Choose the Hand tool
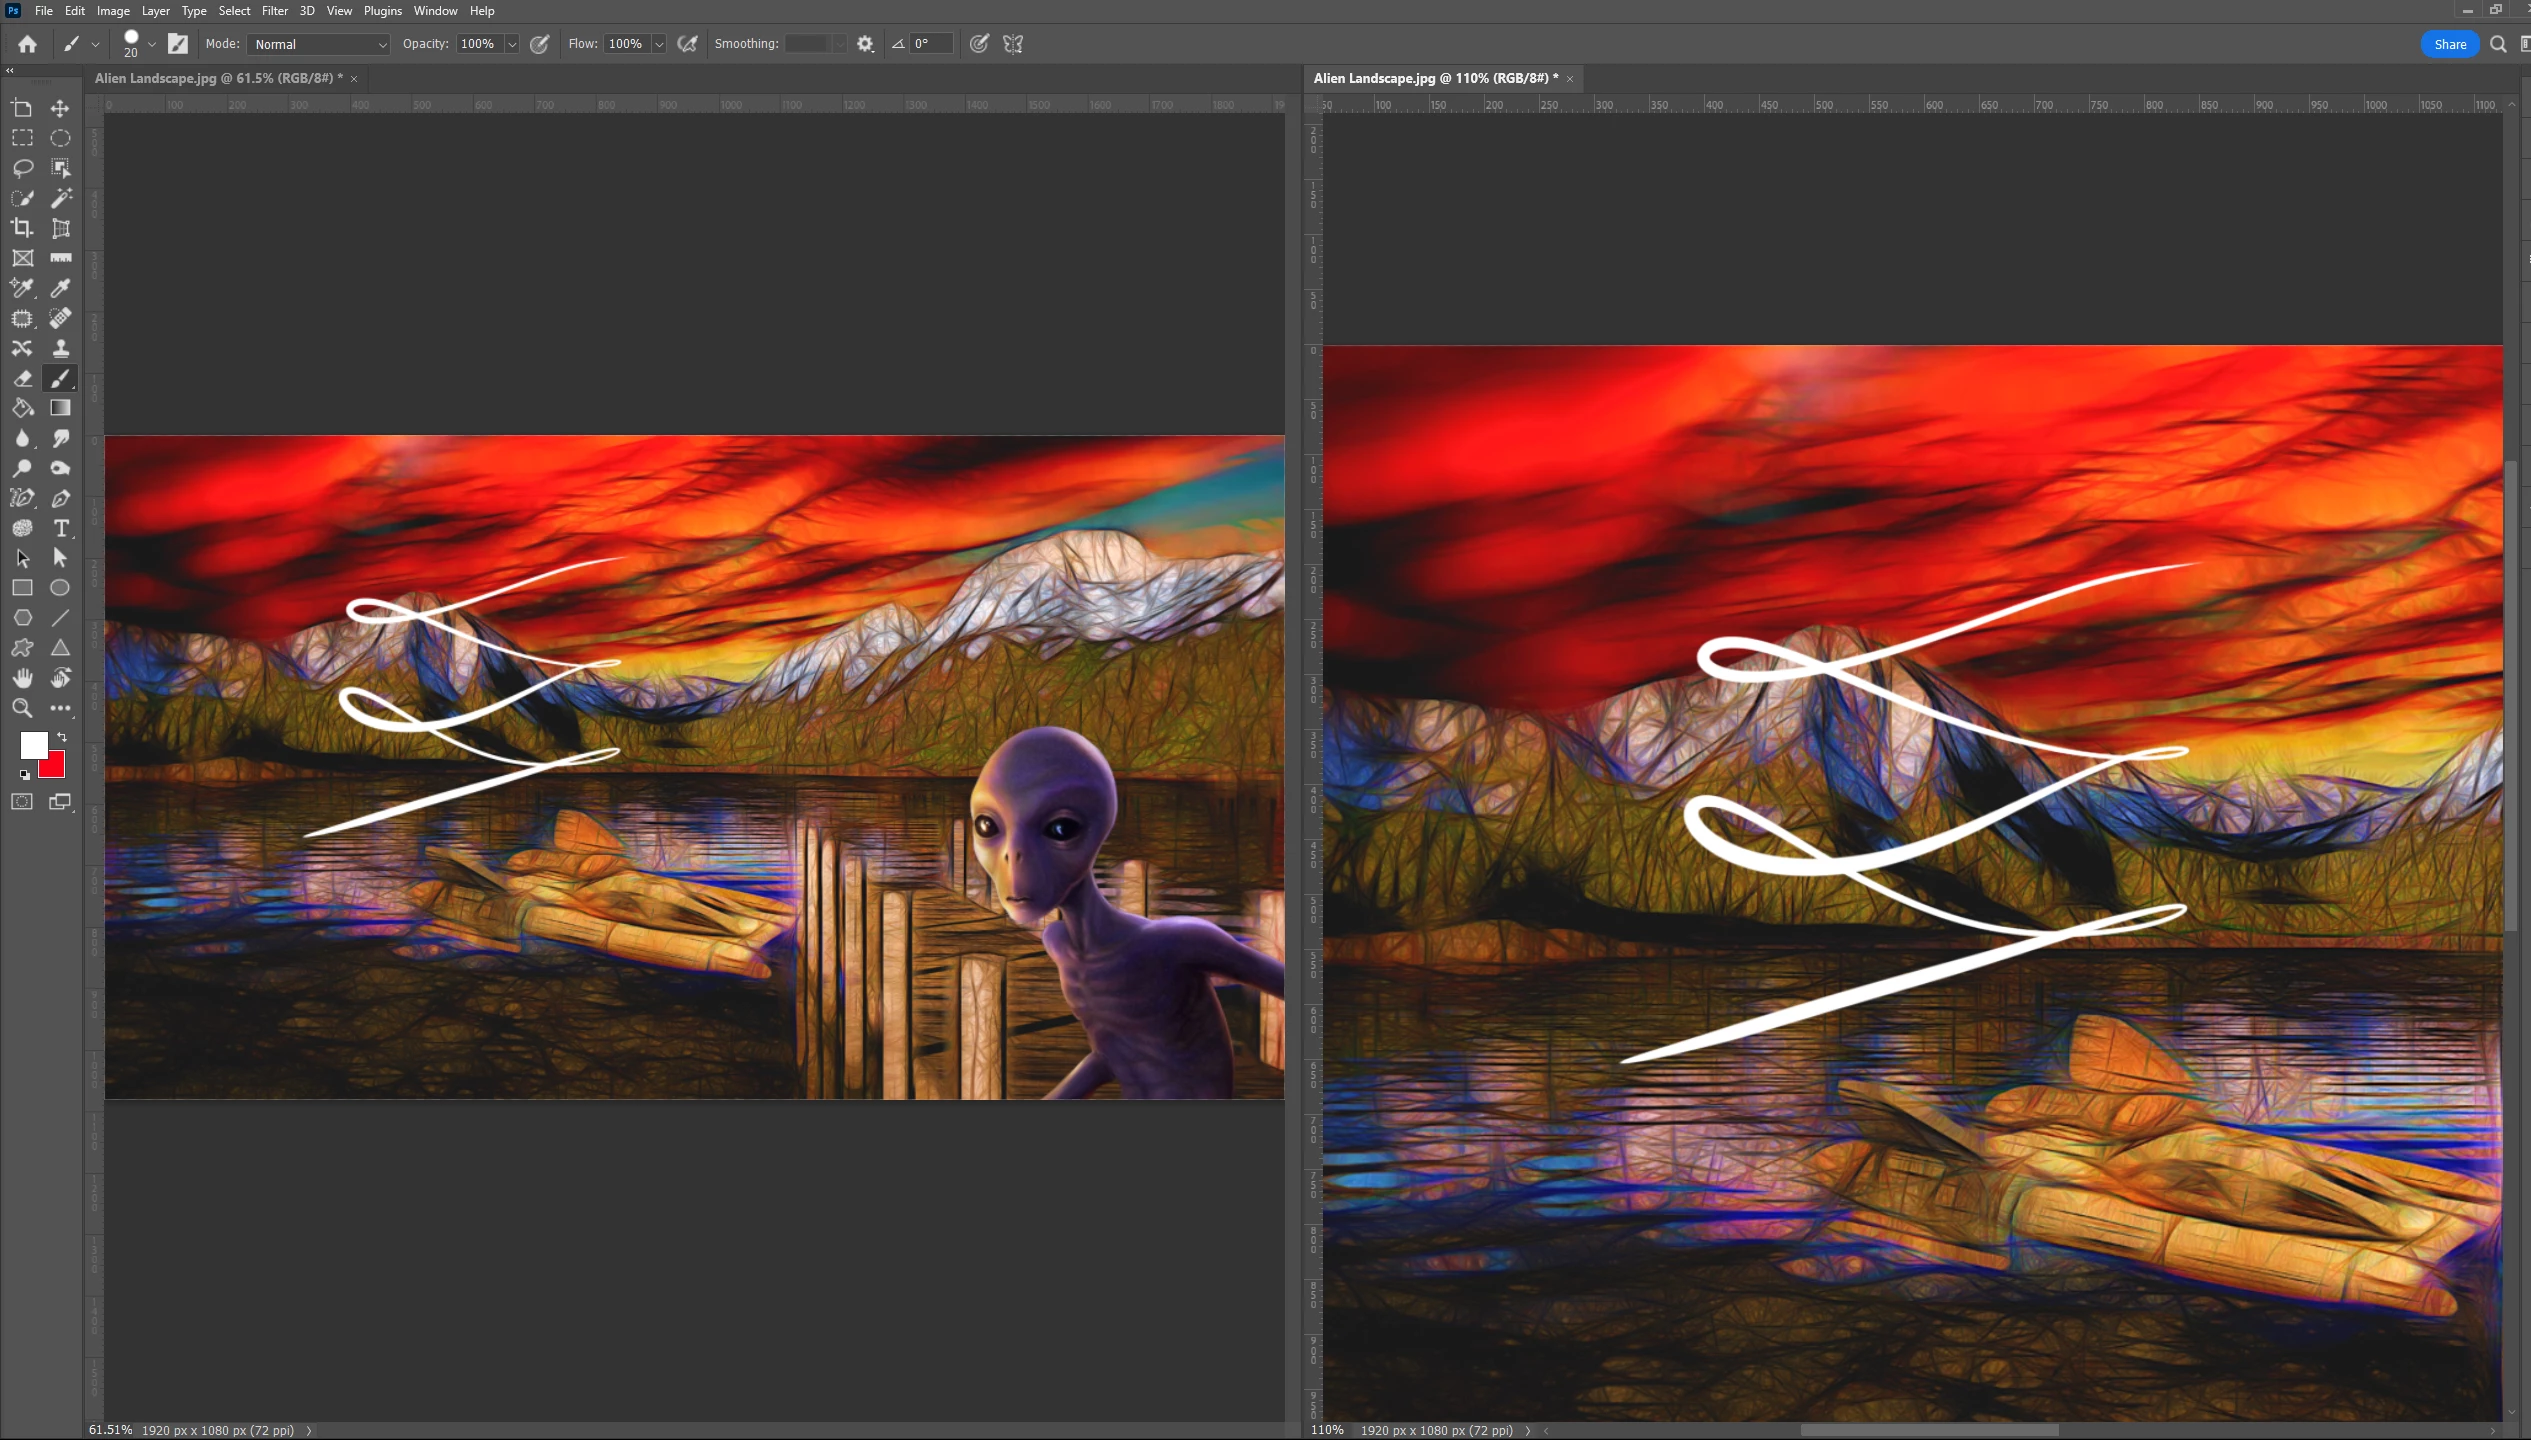The width and height of the screenshot is (2531, 1440). click(x=22, y=678)
